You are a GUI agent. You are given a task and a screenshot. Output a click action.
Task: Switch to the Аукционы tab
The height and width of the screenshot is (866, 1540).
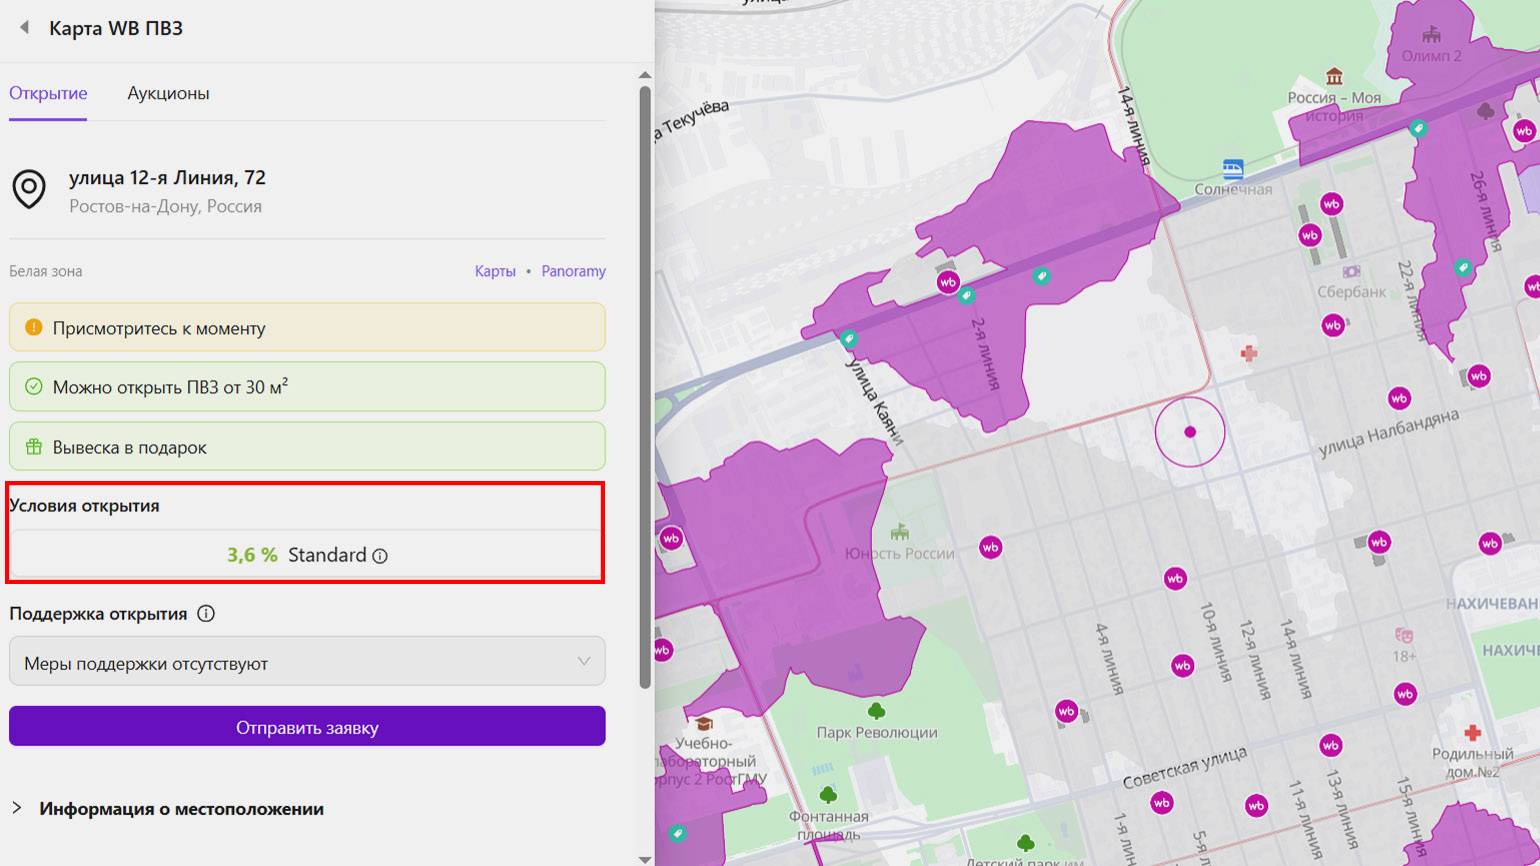click(168, 93)
